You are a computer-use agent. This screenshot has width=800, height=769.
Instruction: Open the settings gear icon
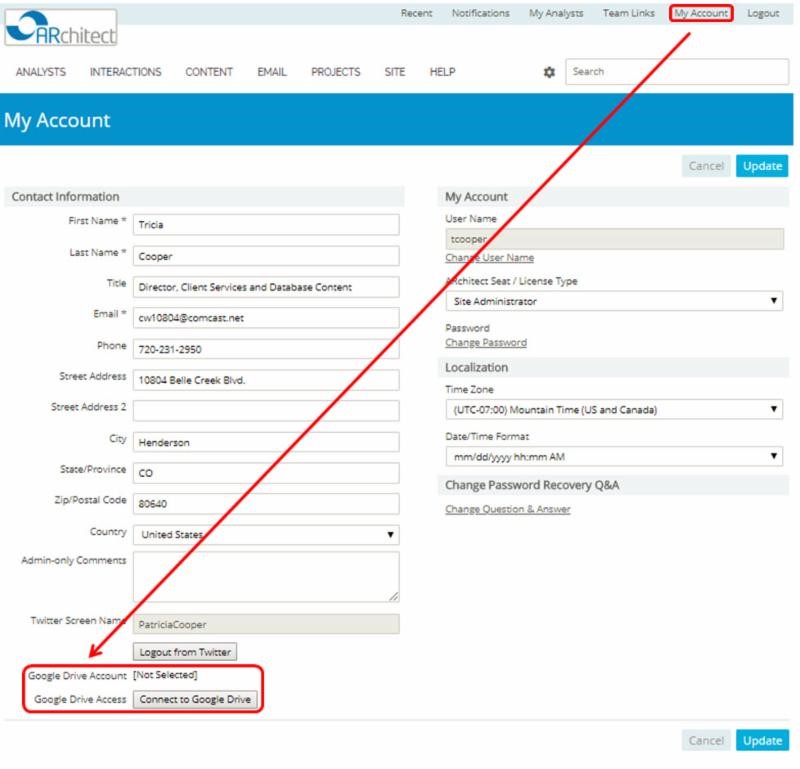tap(549, 72)
